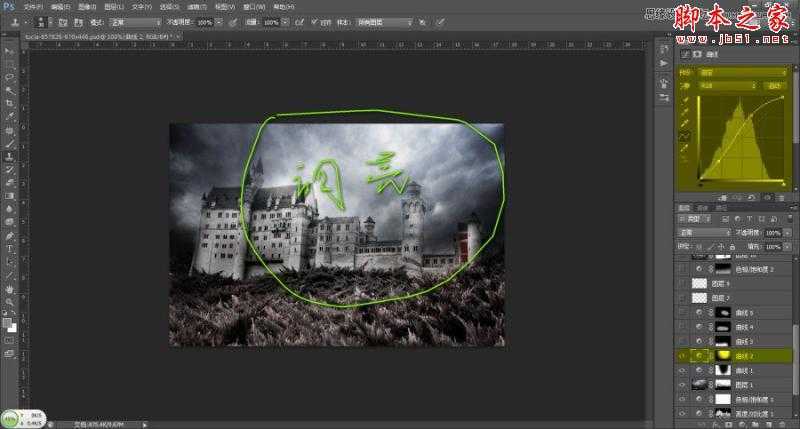Click the foreground color swatch

click(x=7, y=323)
